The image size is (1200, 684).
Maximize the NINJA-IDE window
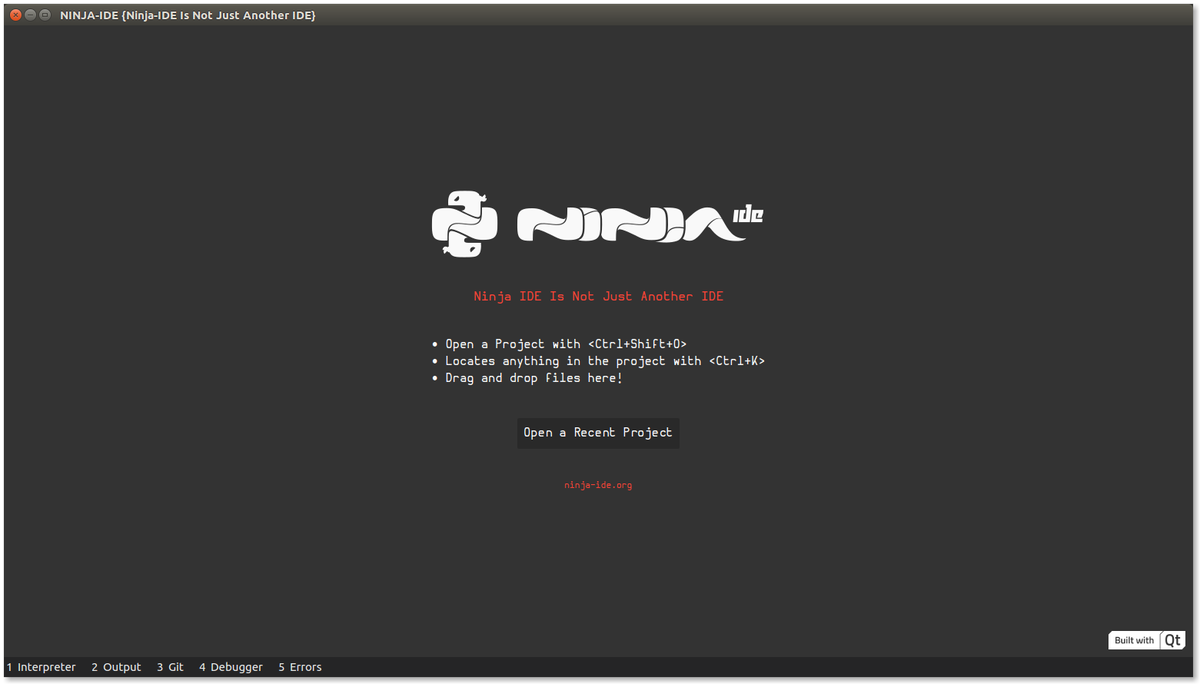(x=45, y=15)
